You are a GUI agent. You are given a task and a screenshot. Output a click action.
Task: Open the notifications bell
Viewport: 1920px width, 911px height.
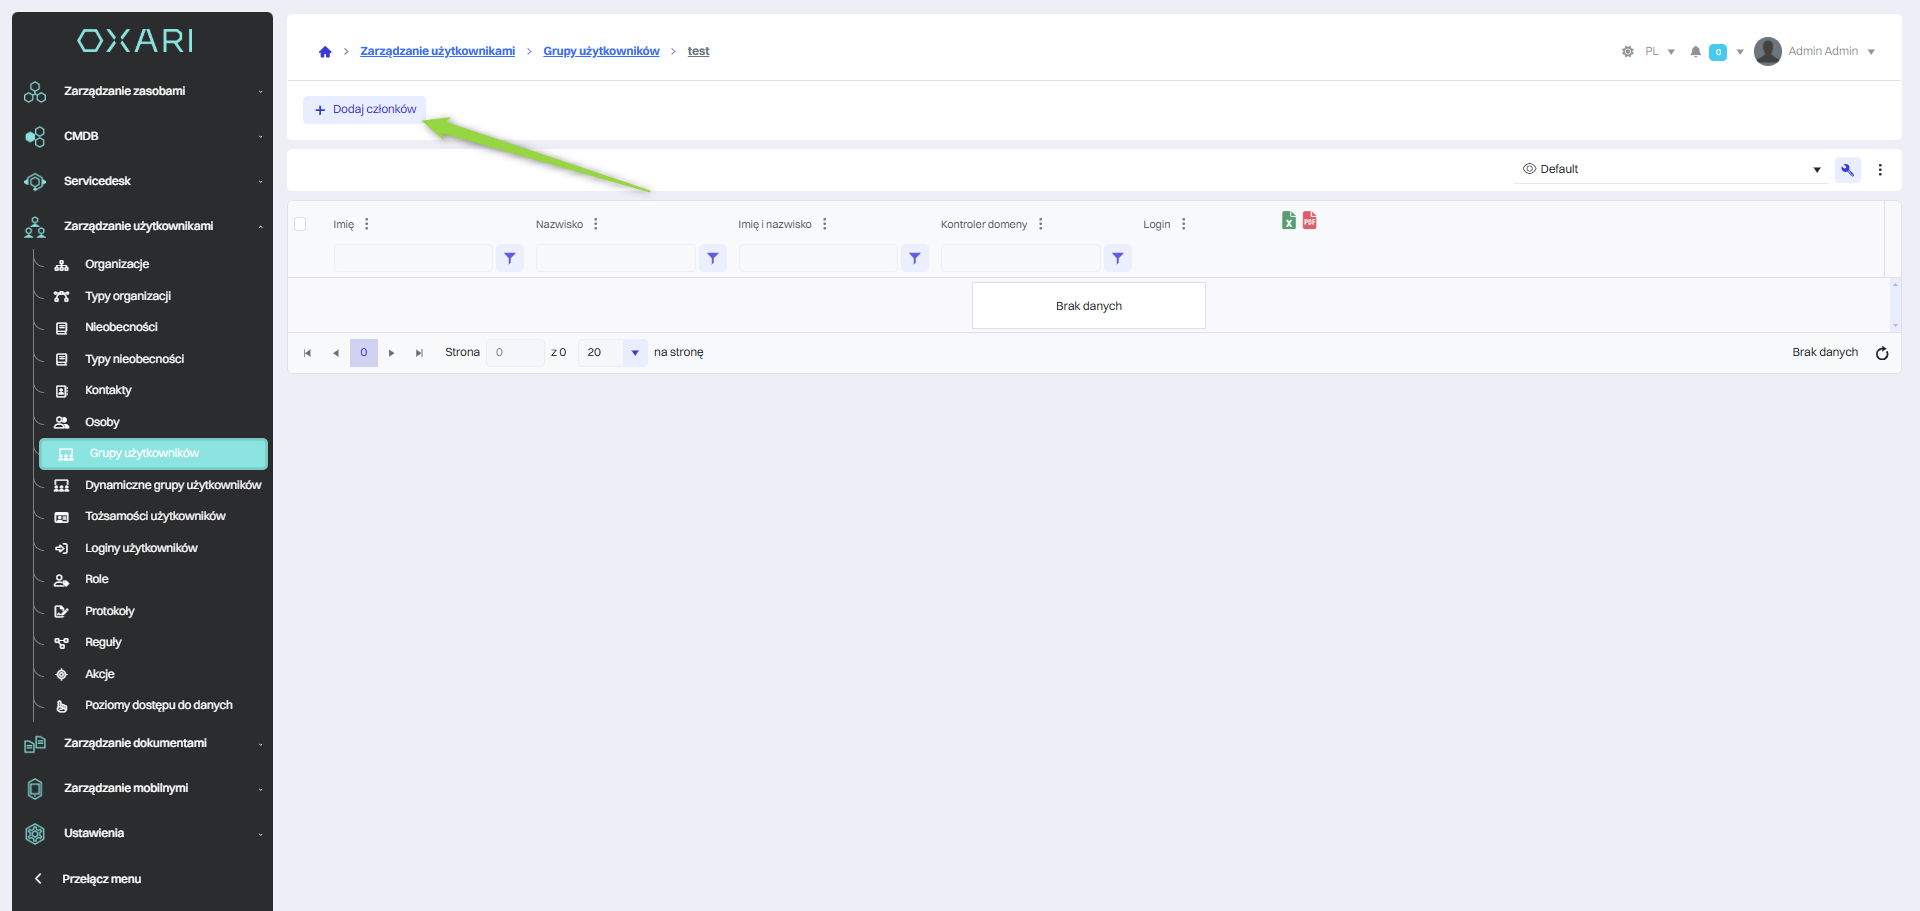tap(1695, 52)
